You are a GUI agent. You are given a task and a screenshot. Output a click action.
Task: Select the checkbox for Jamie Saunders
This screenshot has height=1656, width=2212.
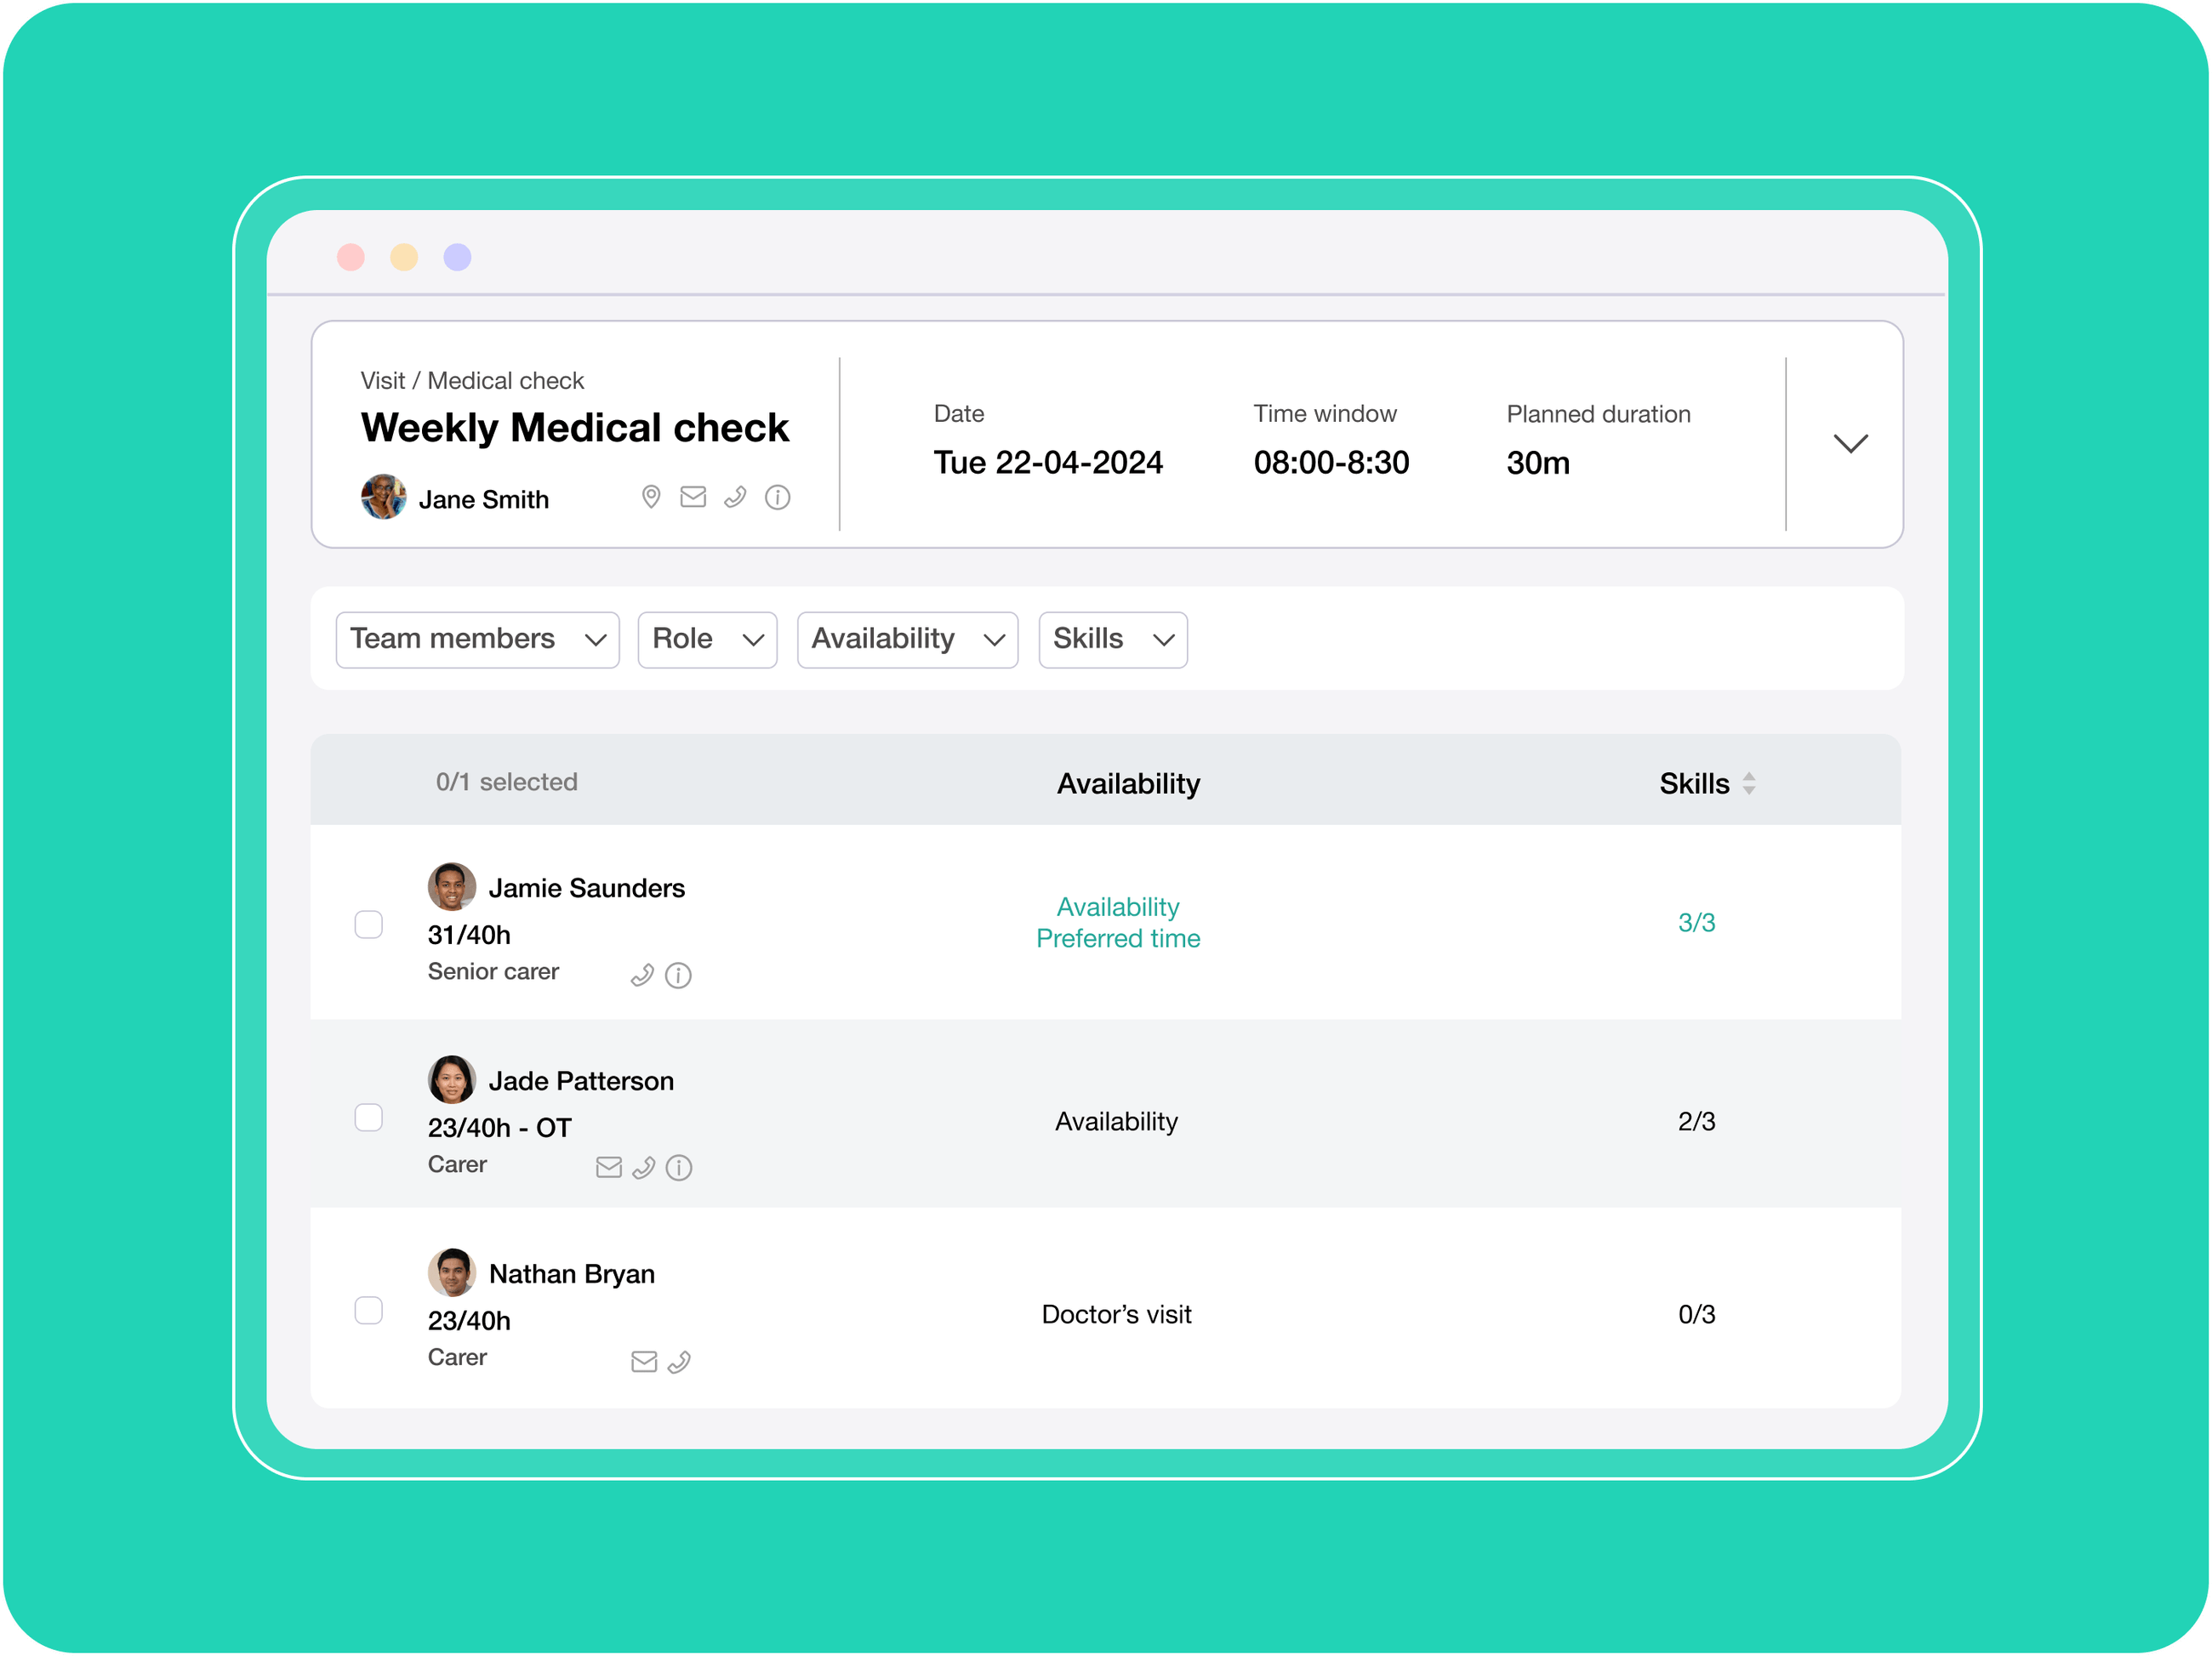(x=369, y=925)
